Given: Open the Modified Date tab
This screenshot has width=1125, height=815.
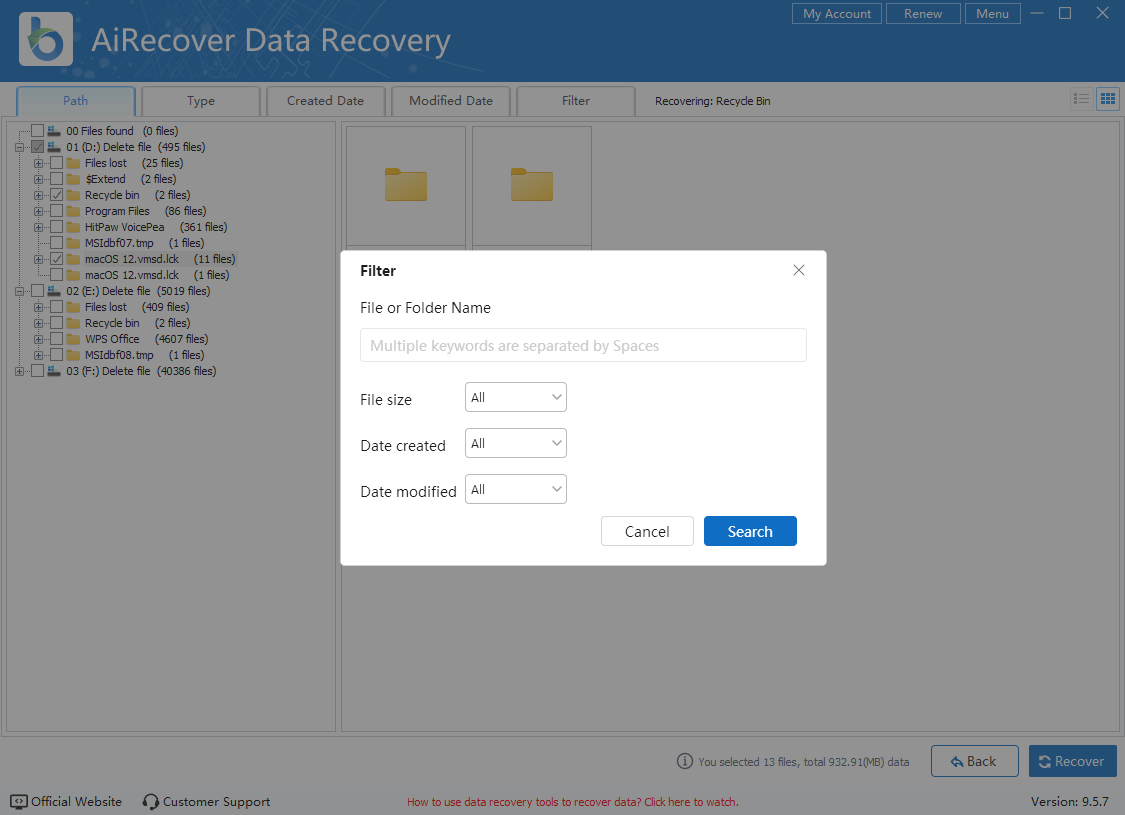Looking at the screenshot, I should pos(450,101).
